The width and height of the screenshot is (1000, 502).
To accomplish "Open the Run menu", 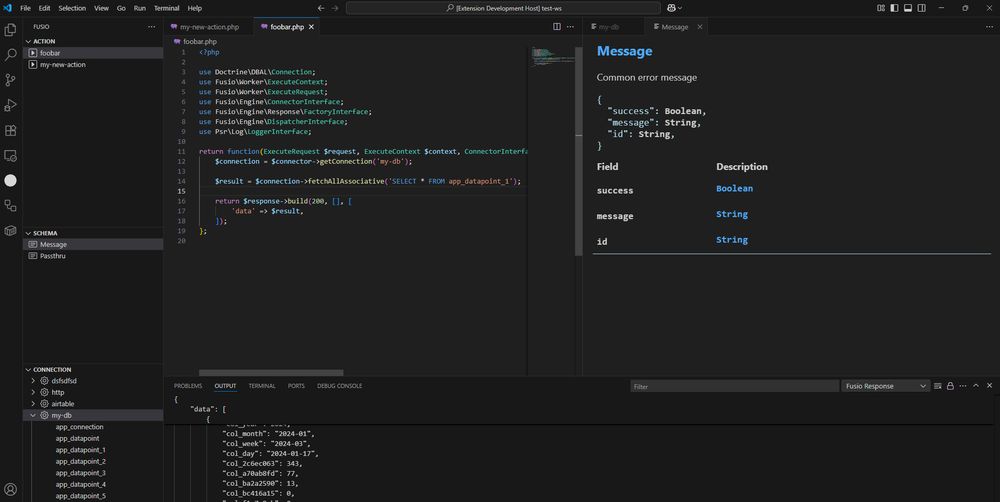I will 140,8.
